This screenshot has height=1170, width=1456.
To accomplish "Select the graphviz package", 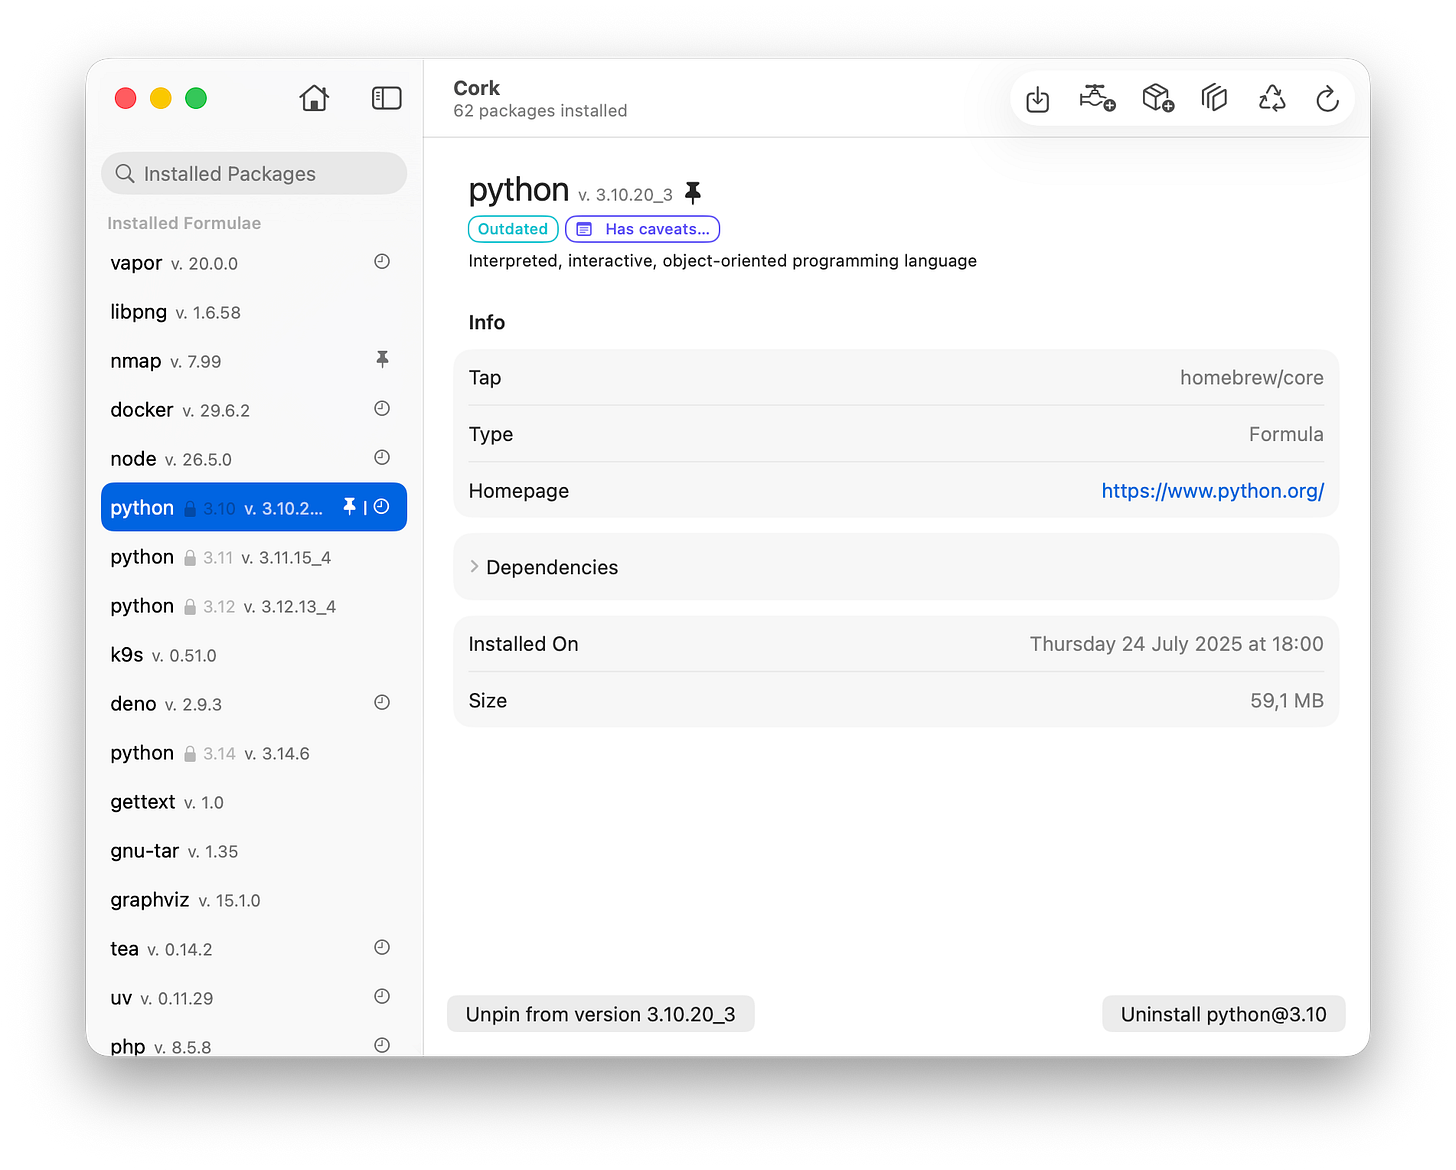I will click(x=254, y=900).
